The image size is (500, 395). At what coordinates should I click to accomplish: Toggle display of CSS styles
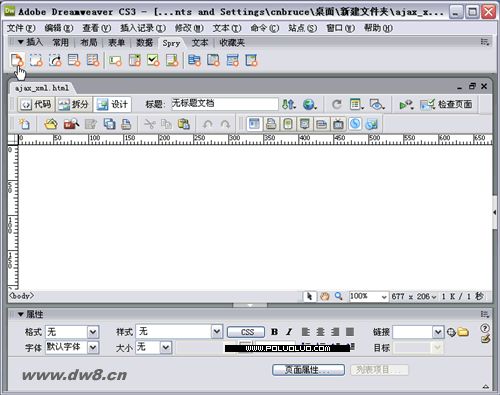[355, 124]
